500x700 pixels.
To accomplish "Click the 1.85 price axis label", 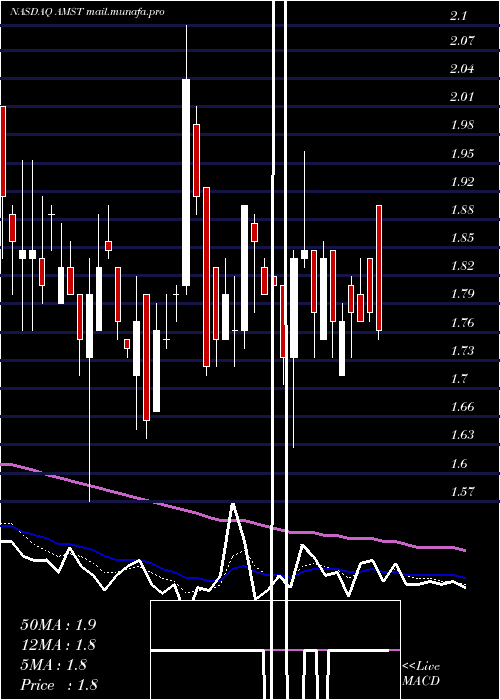I will coord(462,238).
